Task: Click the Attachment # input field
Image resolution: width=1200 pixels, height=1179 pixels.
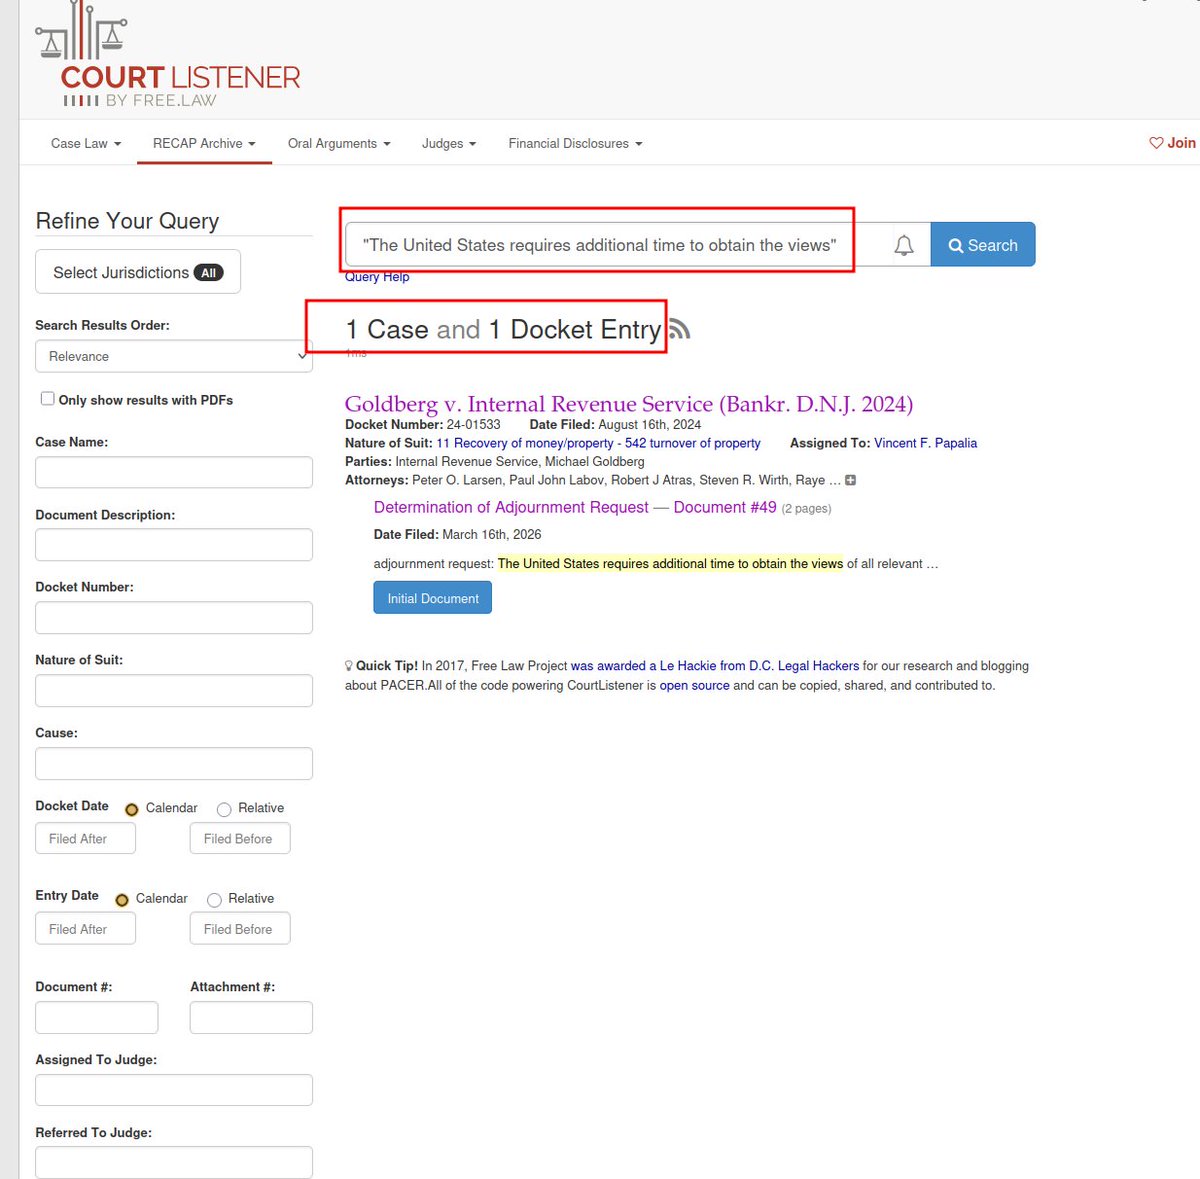Action: 251,1018
